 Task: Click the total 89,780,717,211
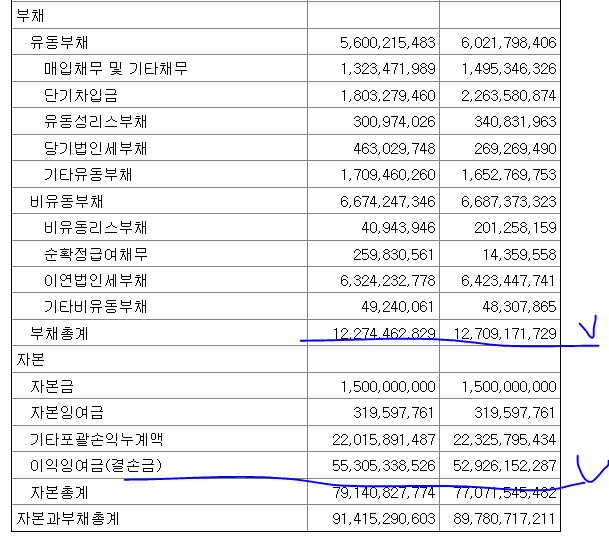click(504, 518)
